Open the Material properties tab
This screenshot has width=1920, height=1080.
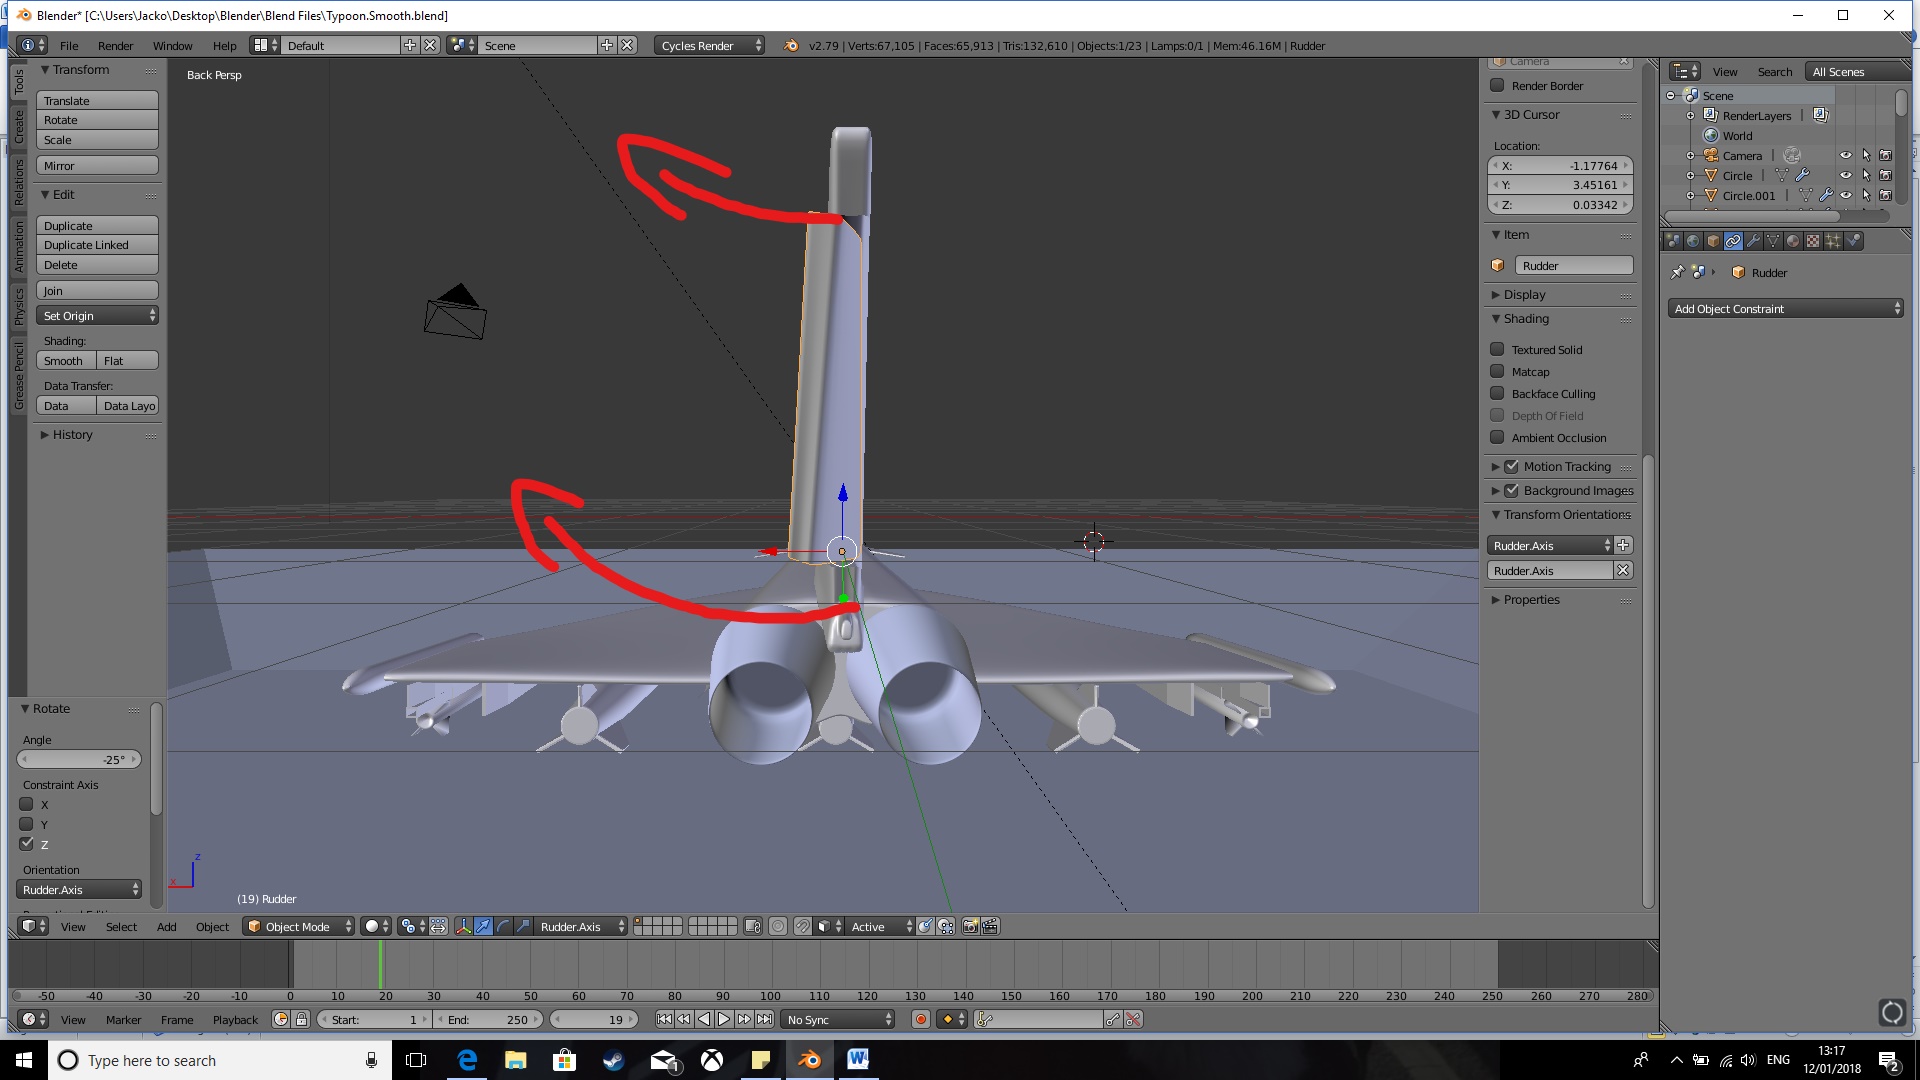tap(1793, 241)
